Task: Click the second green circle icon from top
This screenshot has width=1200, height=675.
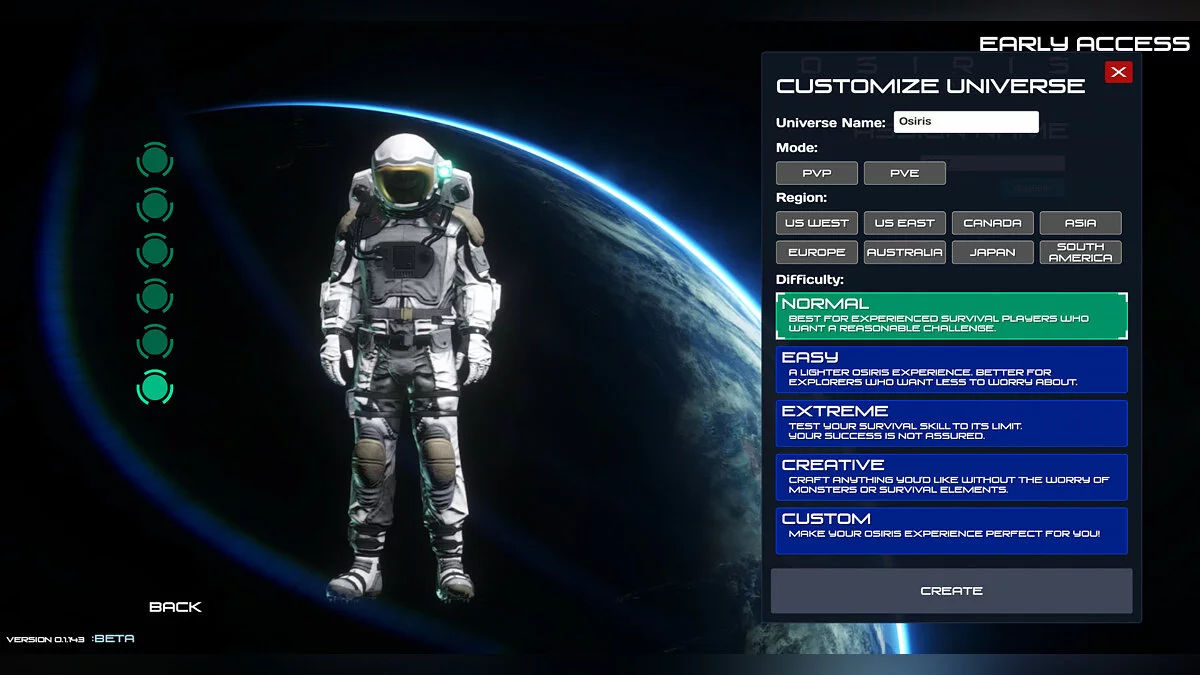Action: tap(155, 206)
